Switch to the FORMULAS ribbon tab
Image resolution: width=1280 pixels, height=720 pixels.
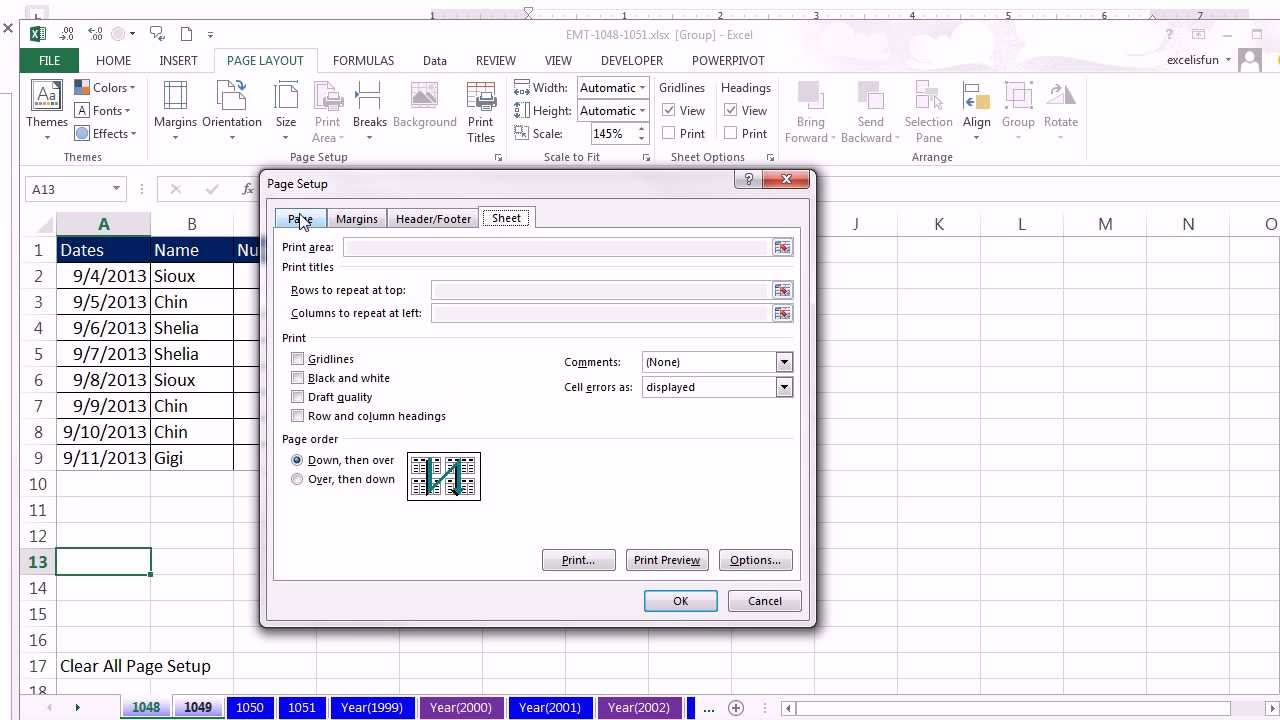point(363,60)
